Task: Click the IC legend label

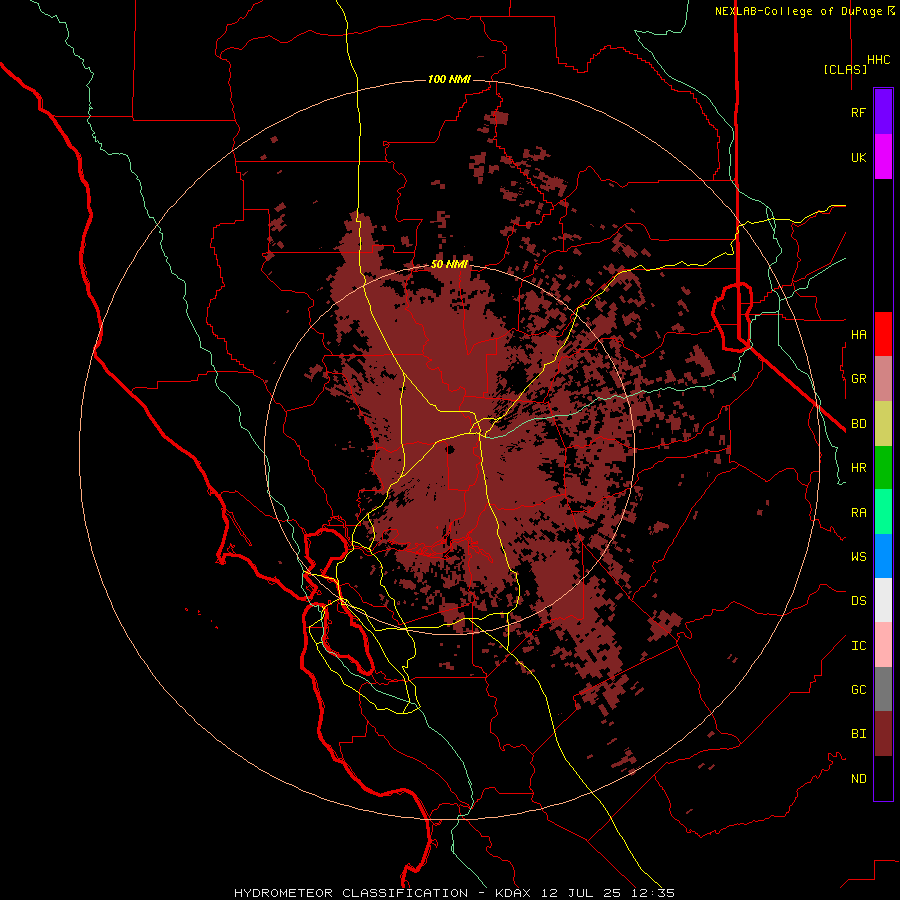Action: (x=858, y=646)
